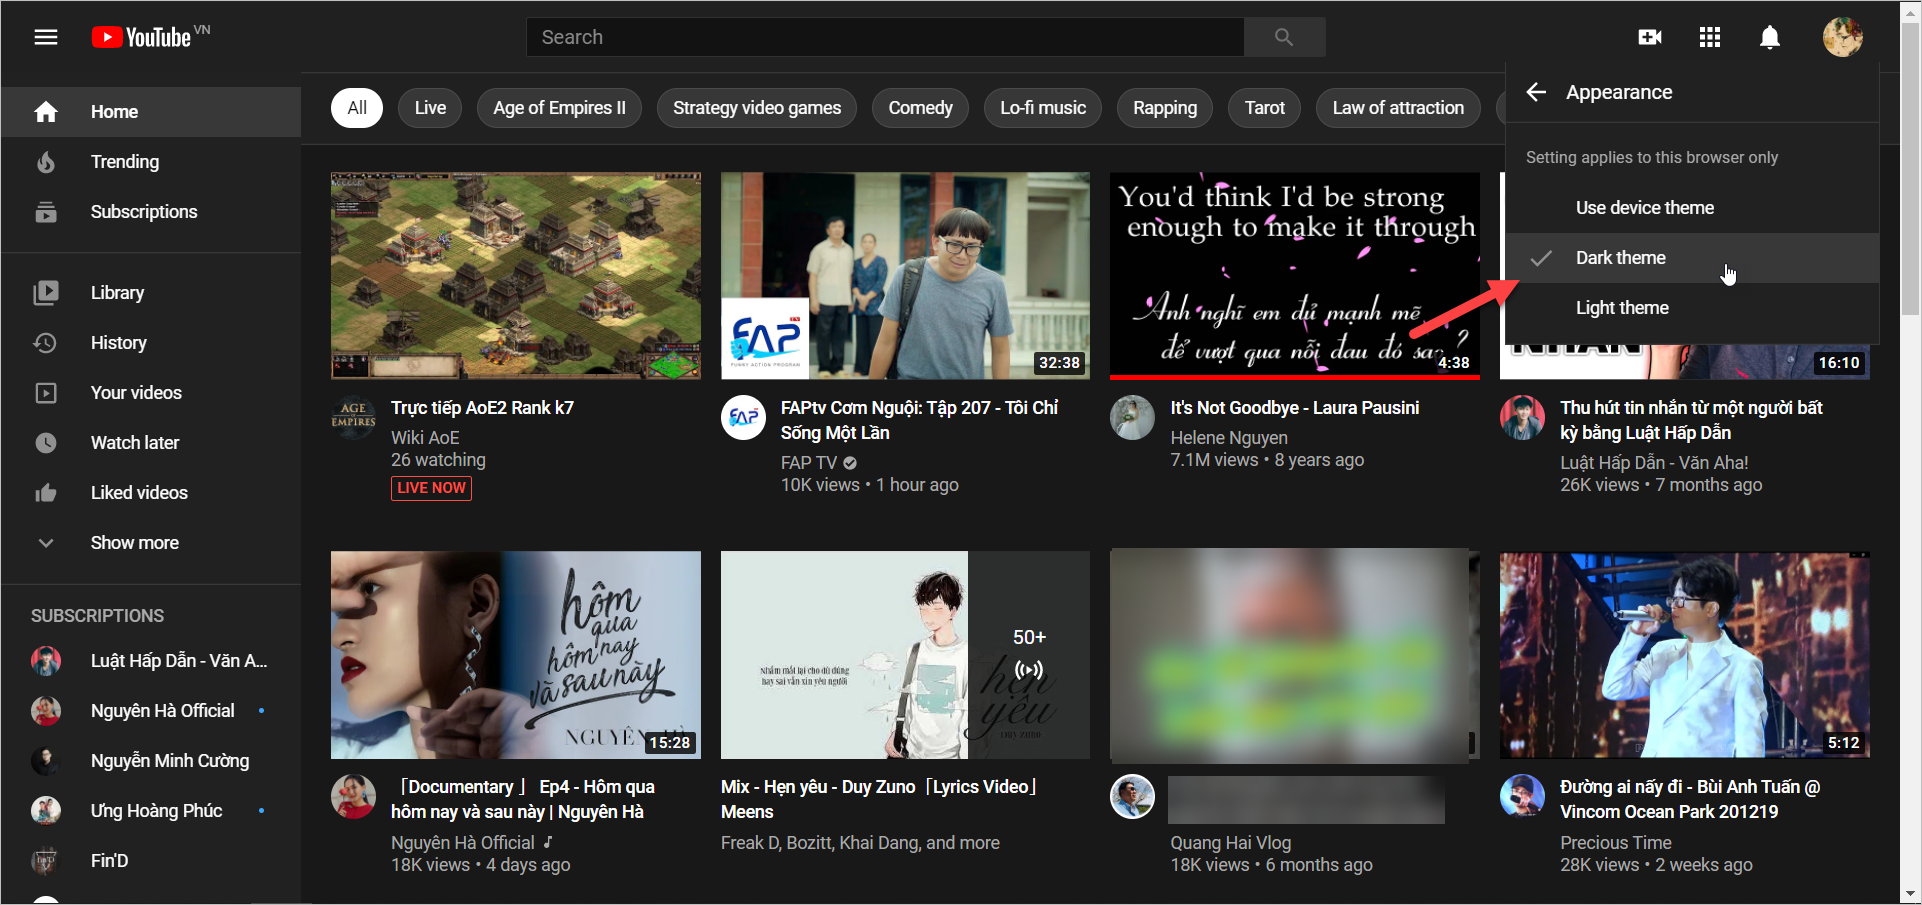Select the Dark theme option
Screen dimensions: 1922x905
pyautogui.click(x=1620, y=258)
